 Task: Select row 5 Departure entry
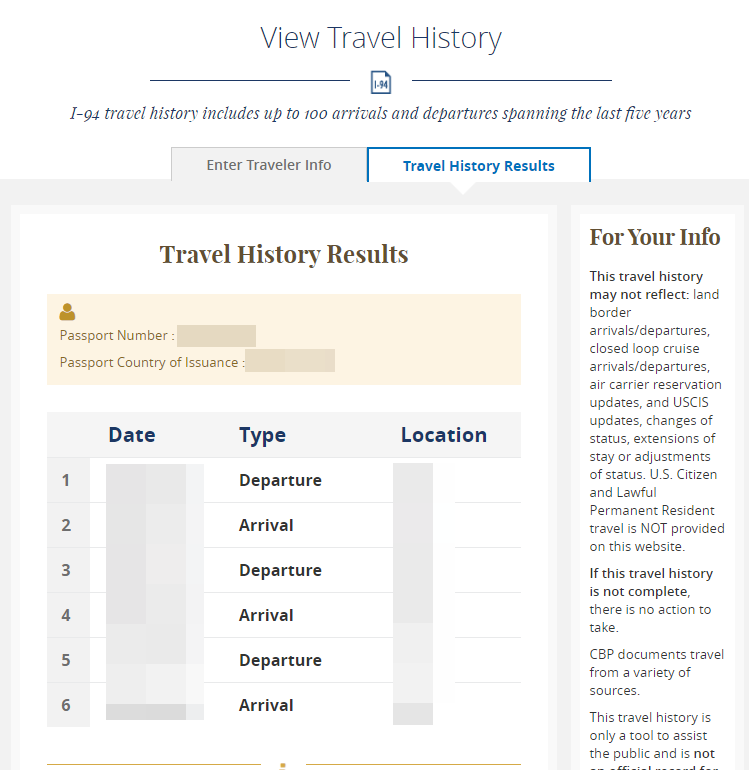tap(280, 660)
